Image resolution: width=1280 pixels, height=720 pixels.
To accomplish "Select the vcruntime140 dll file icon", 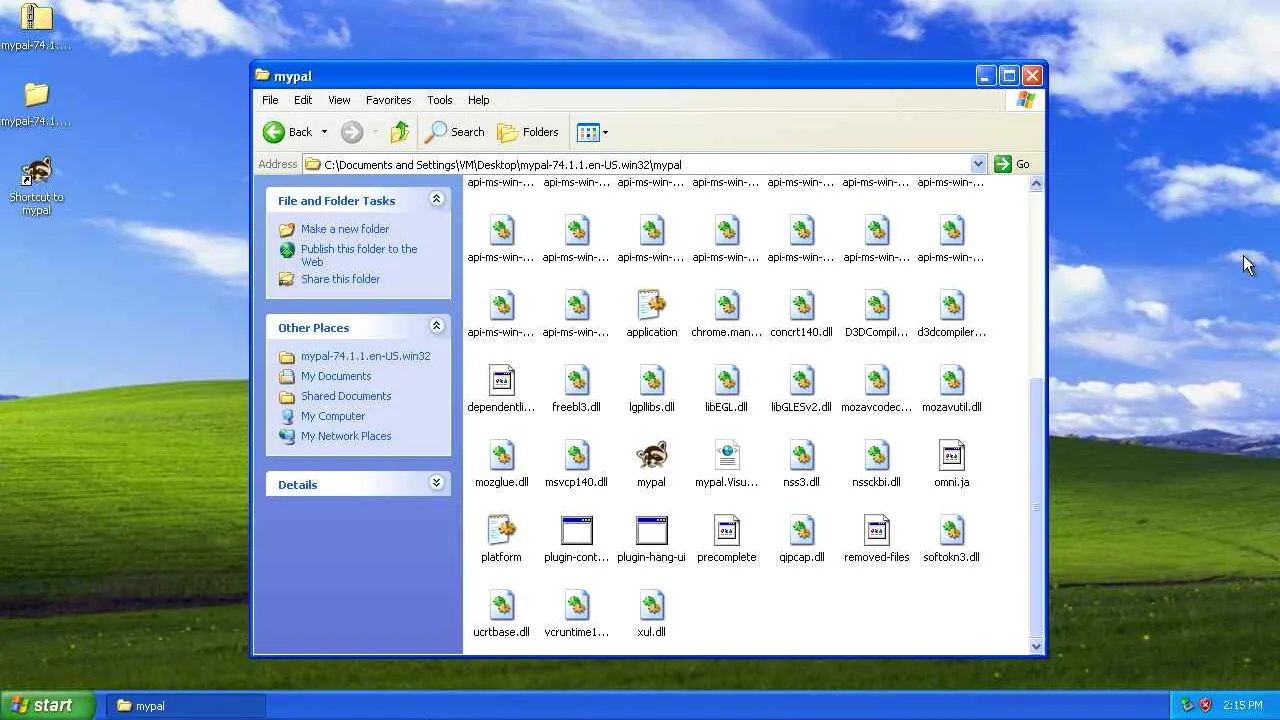I will [x=576, y=606].
